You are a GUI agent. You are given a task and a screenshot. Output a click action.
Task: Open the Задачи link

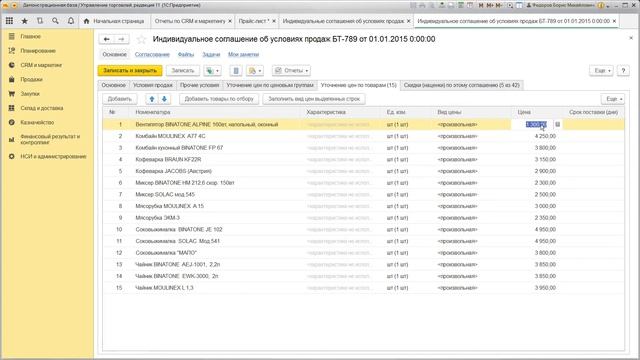pyautogui.click(x=211, y=54)
